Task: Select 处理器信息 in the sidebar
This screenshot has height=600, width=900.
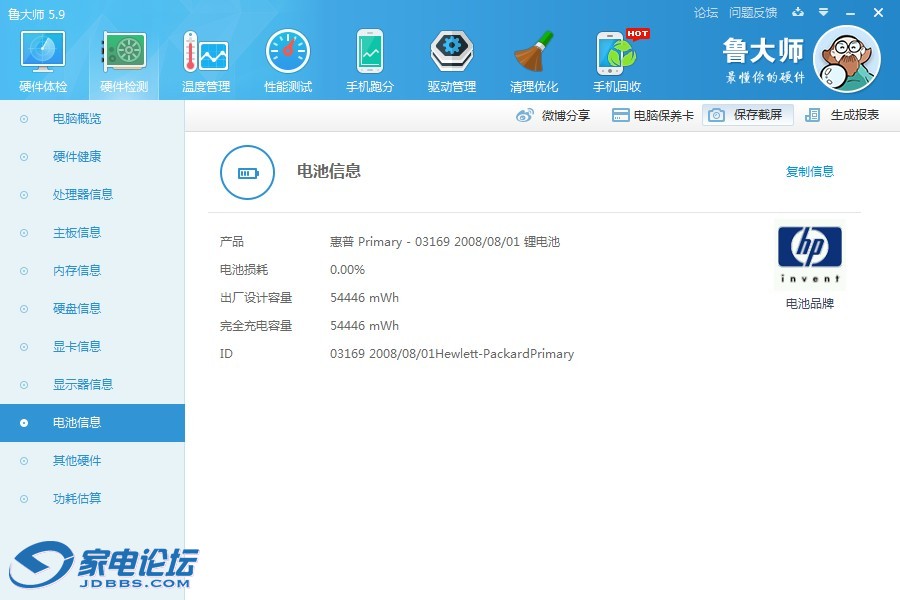Action: [x=83, y=195]
